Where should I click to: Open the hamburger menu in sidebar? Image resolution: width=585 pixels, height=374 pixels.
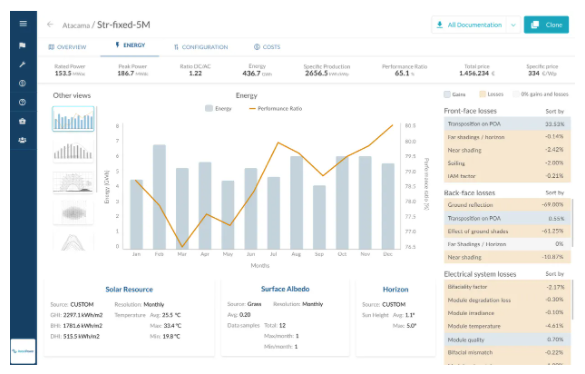coord(23,24)
